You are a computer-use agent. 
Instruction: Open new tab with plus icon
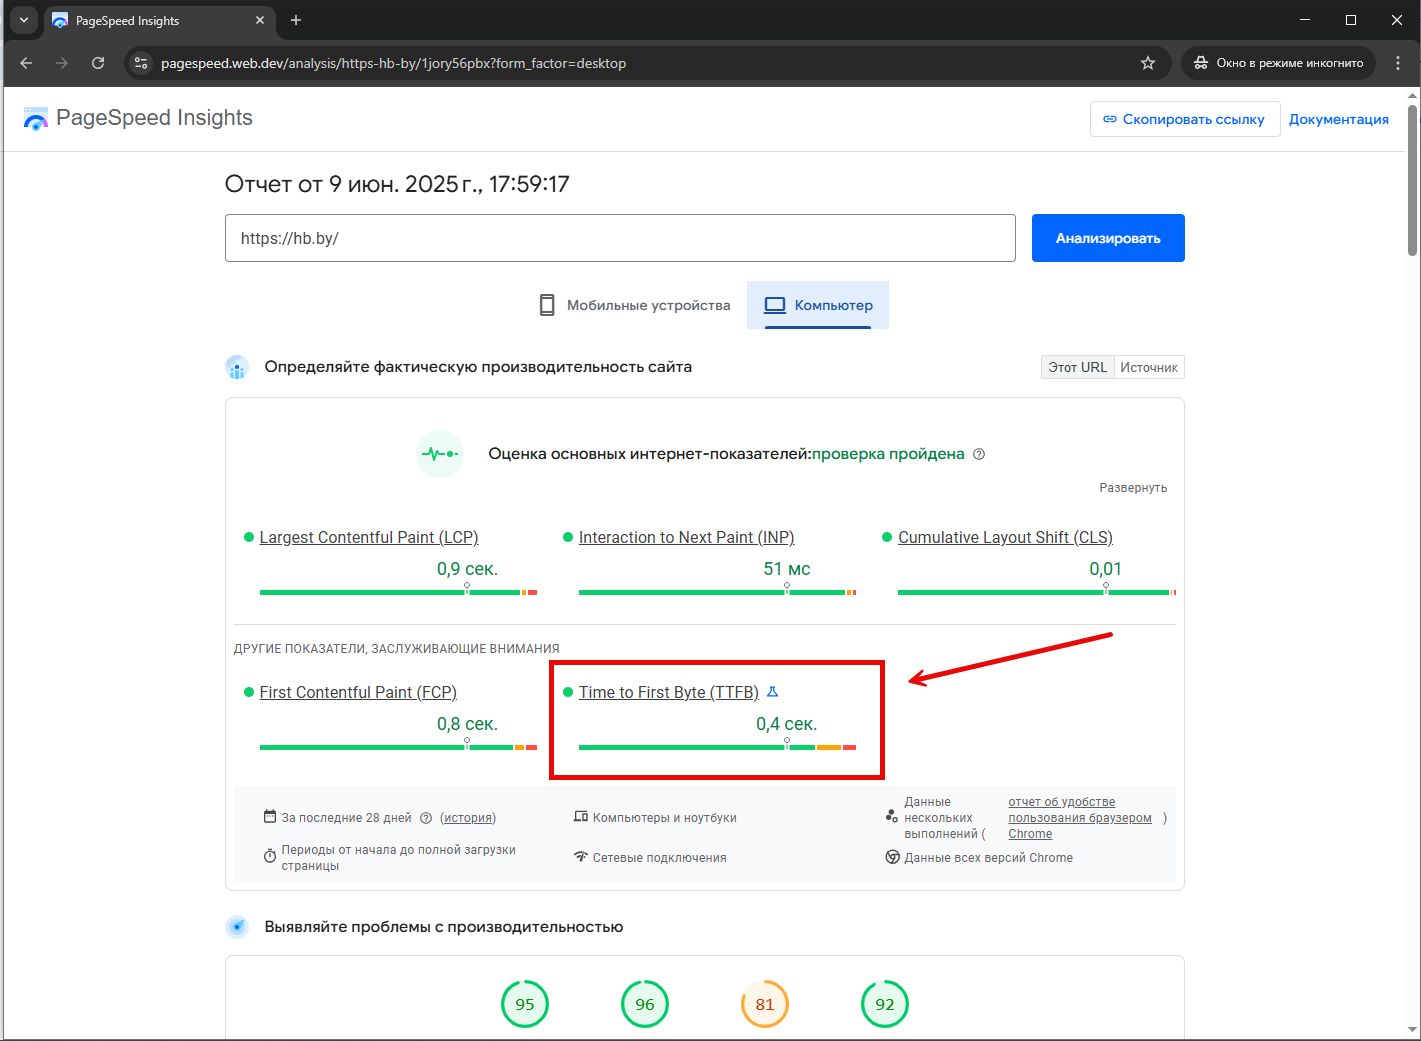click(x=296, y=20)
